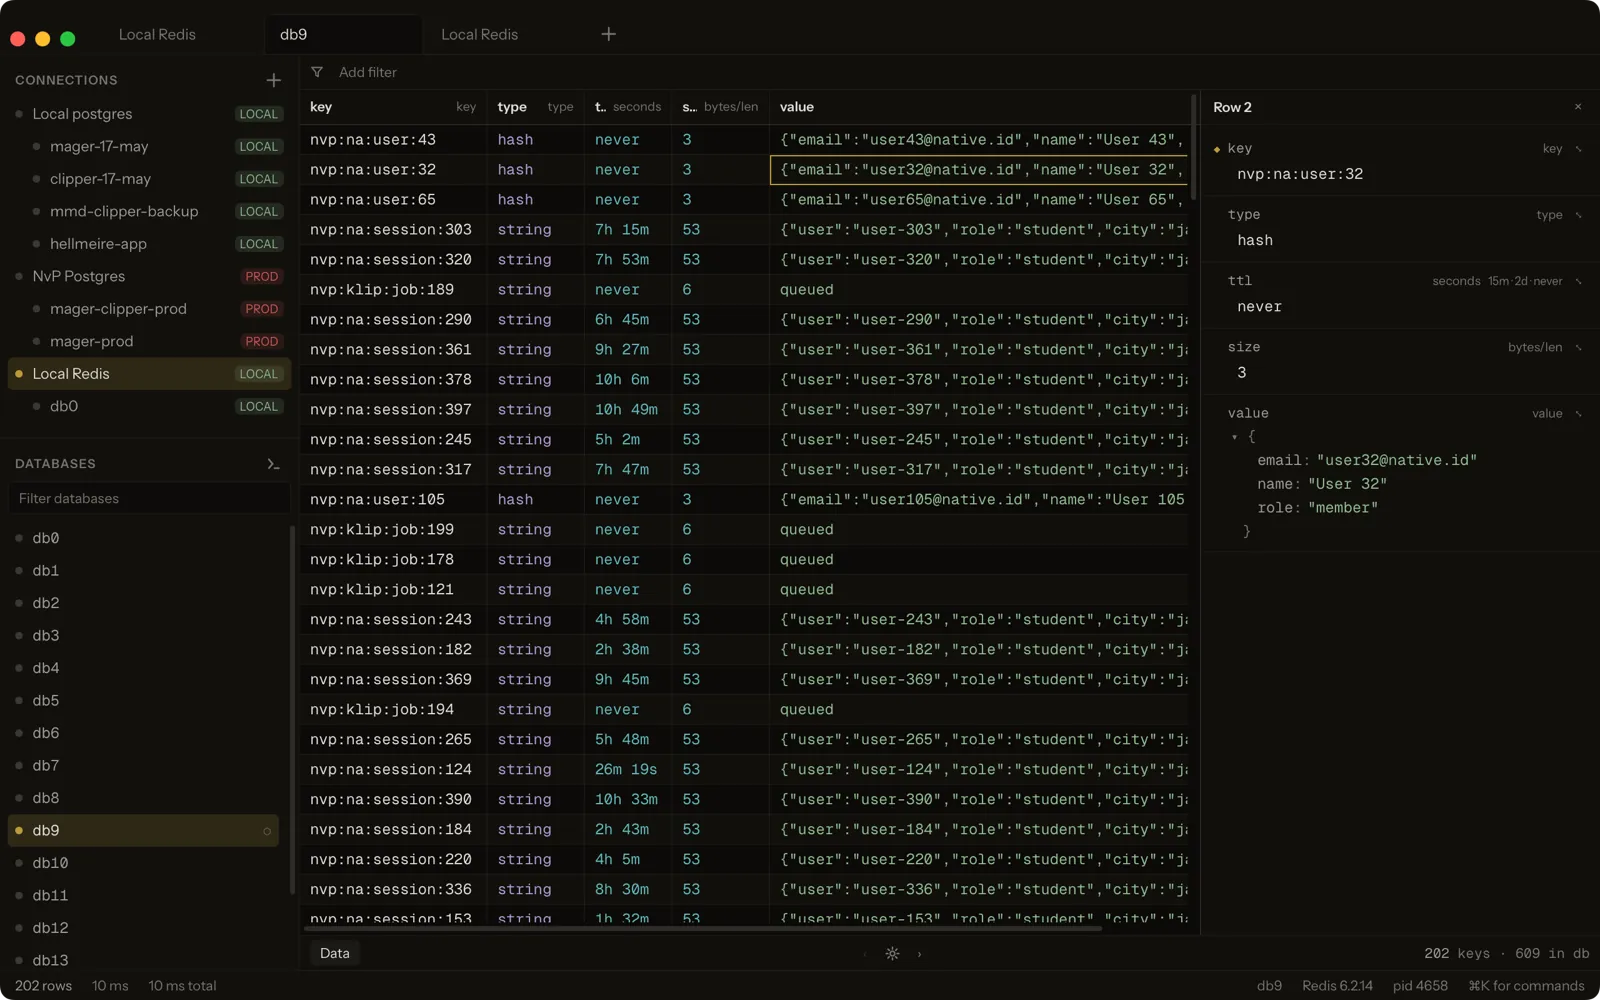Close the Row 2 detail panel
Screen dimensions: 1600x1000
point(1578,107)
